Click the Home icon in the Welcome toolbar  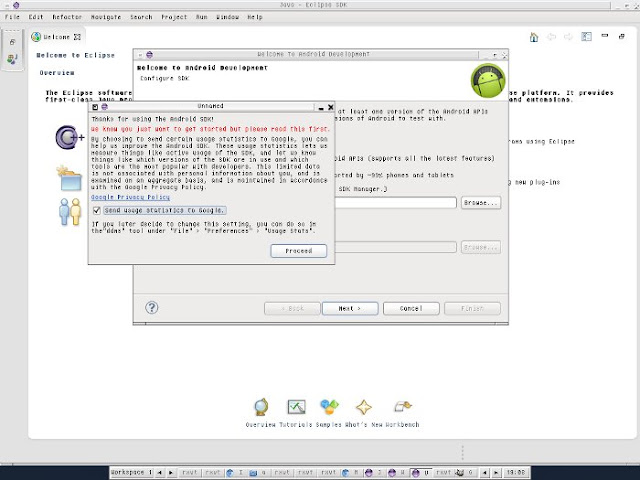533,37
